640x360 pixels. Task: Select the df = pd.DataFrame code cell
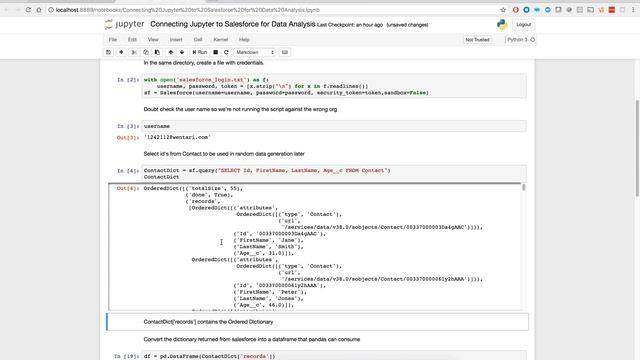(334, 356)
